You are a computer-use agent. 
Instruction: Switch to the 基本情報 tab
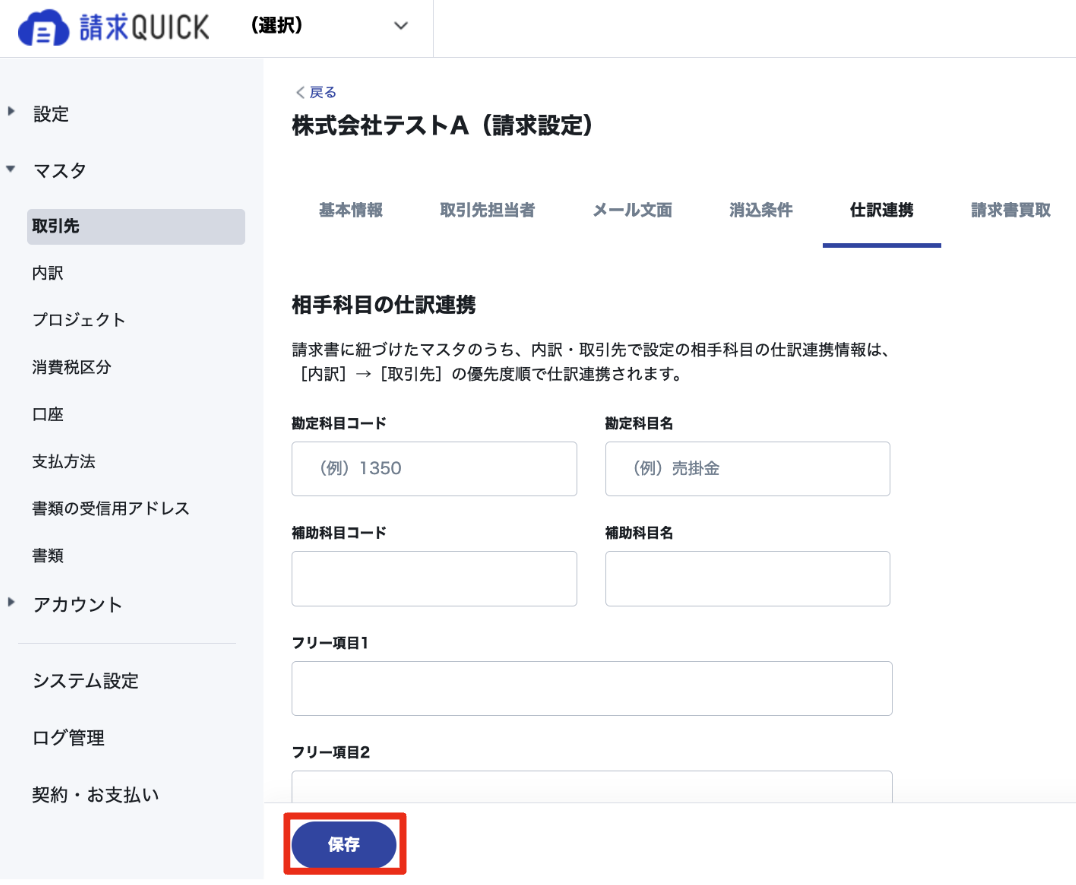pyautogui.click(x=351, y=210)
